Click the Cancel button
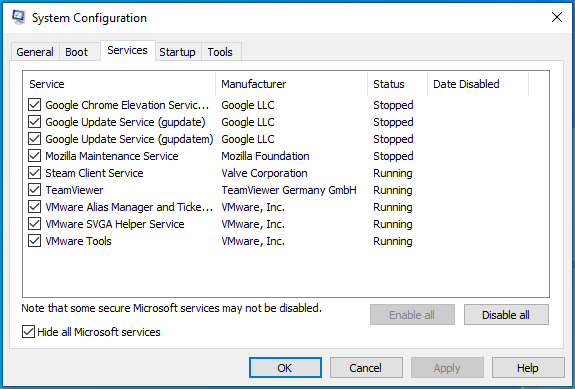The image size is (575, 389). 366,367
